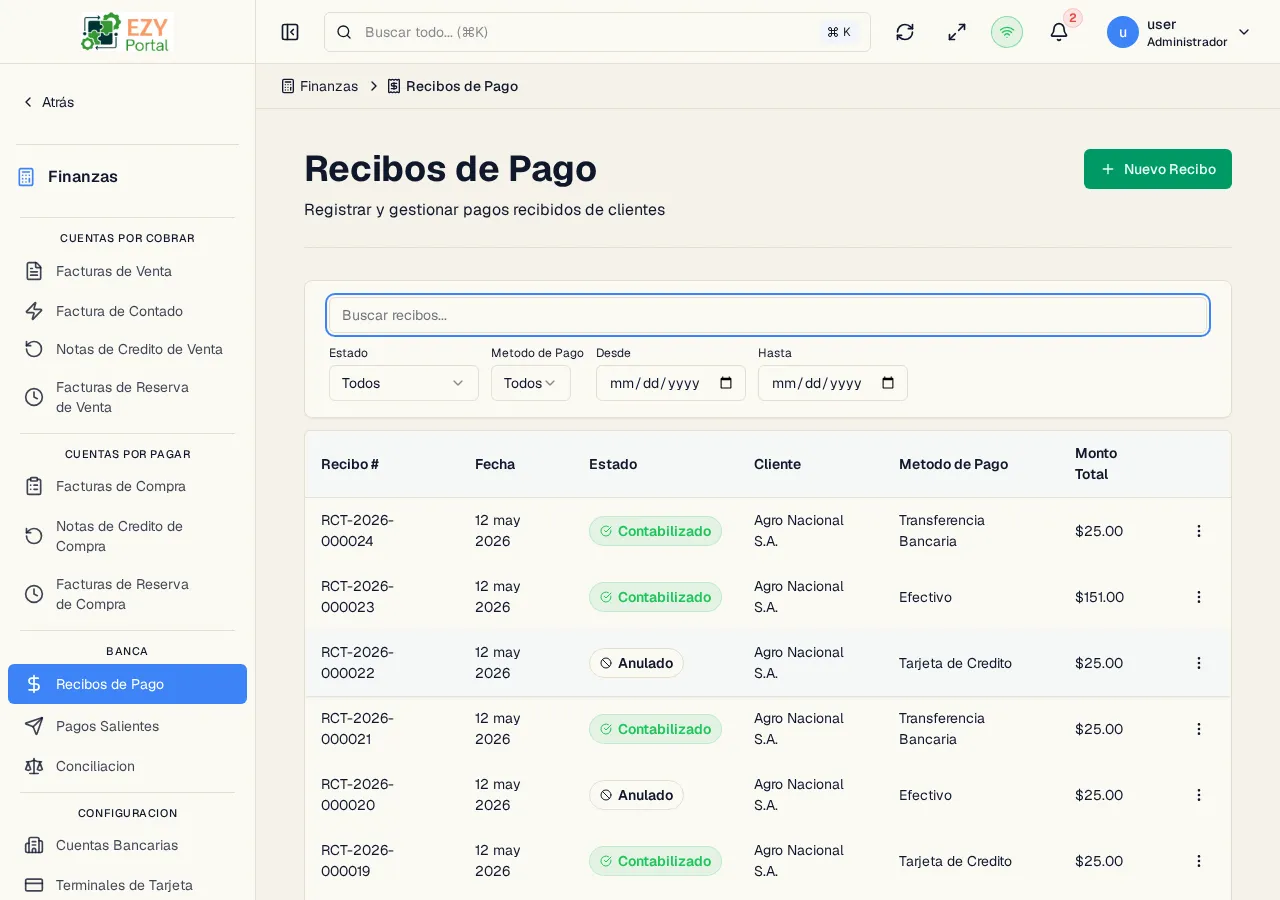Click Notas de Credito de Compra icon
The image size is (1280, 900).
[x=34, y=536]
